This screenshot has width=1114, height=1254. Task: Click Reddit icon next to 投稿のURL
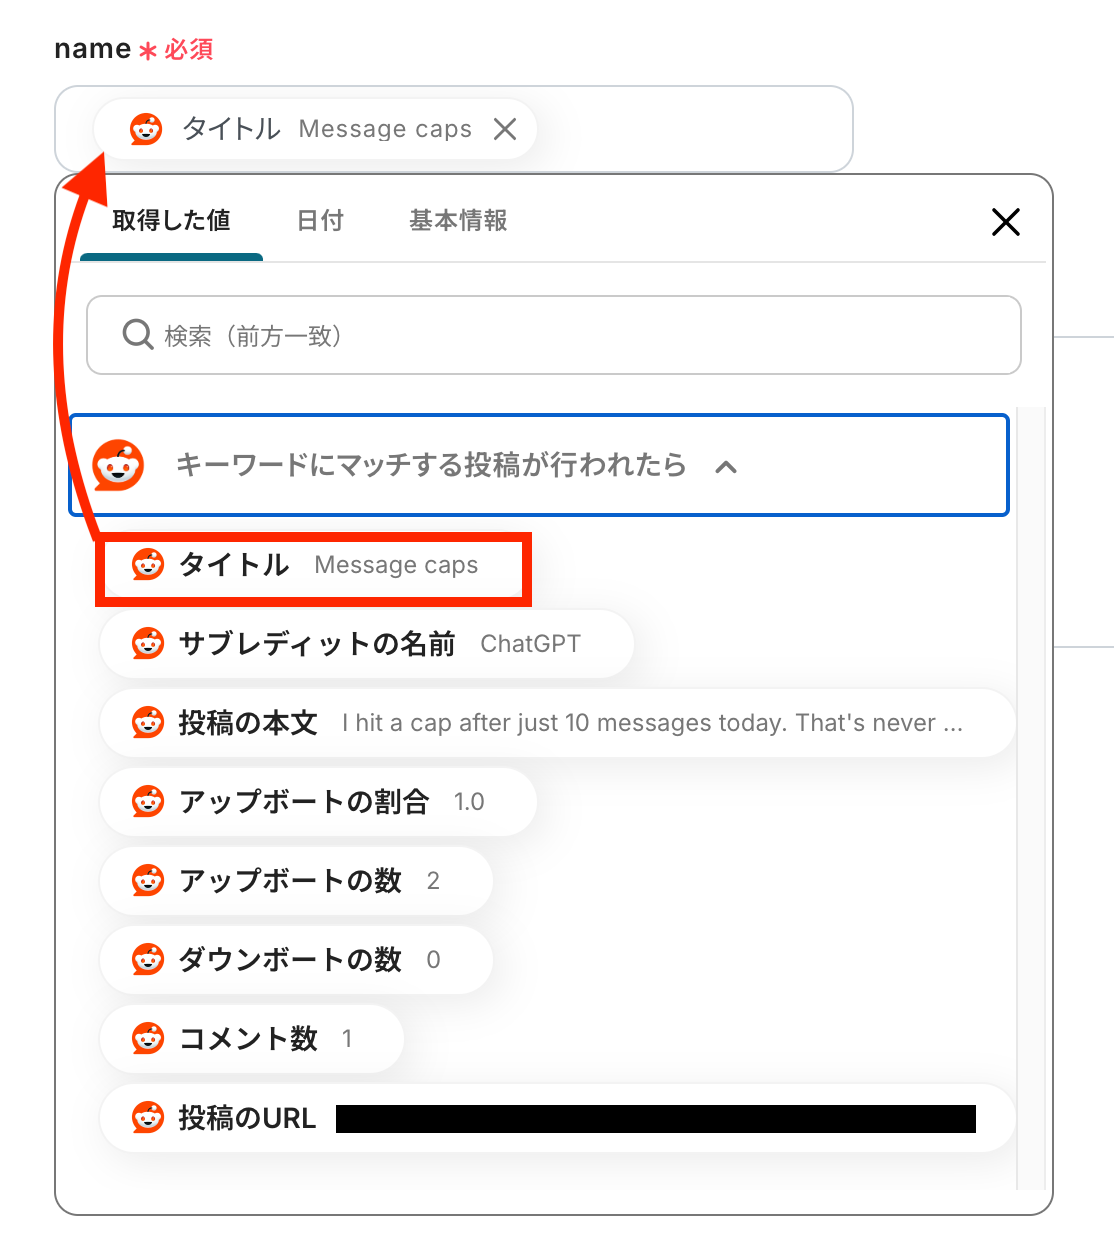[148, 1118]
